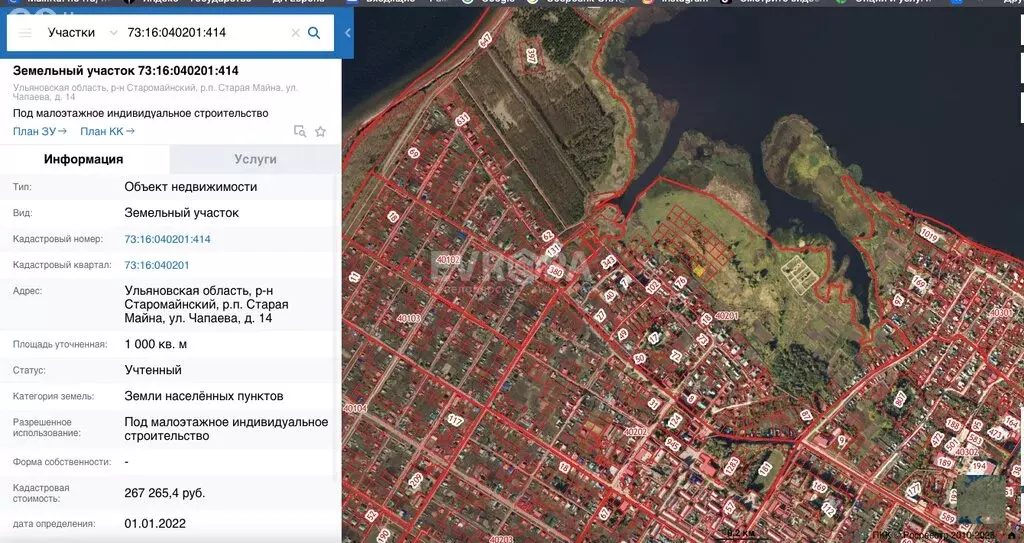
Task: Open the hamburger menu in search bar
Action: pos(25,33)
